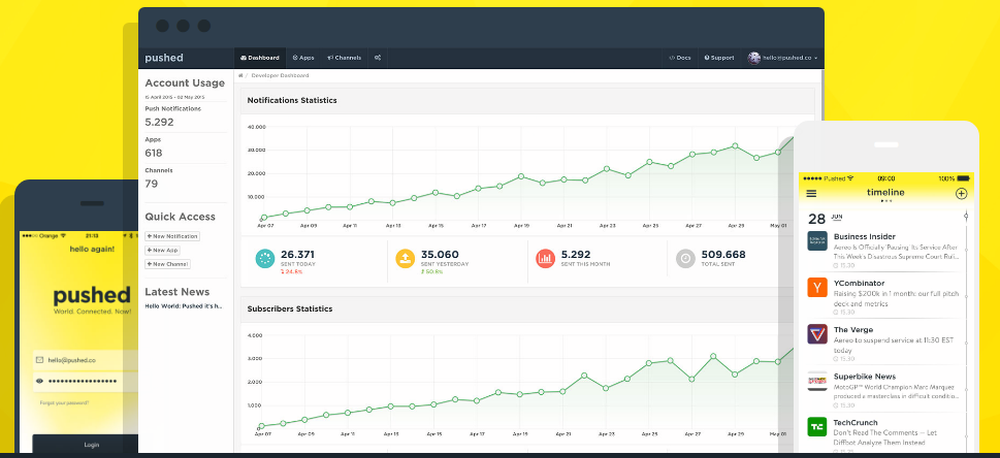The width and height of the screenshot is (1000, 458).
Task: Click the gray Total Sent clock icon
Action: point(685,258)
